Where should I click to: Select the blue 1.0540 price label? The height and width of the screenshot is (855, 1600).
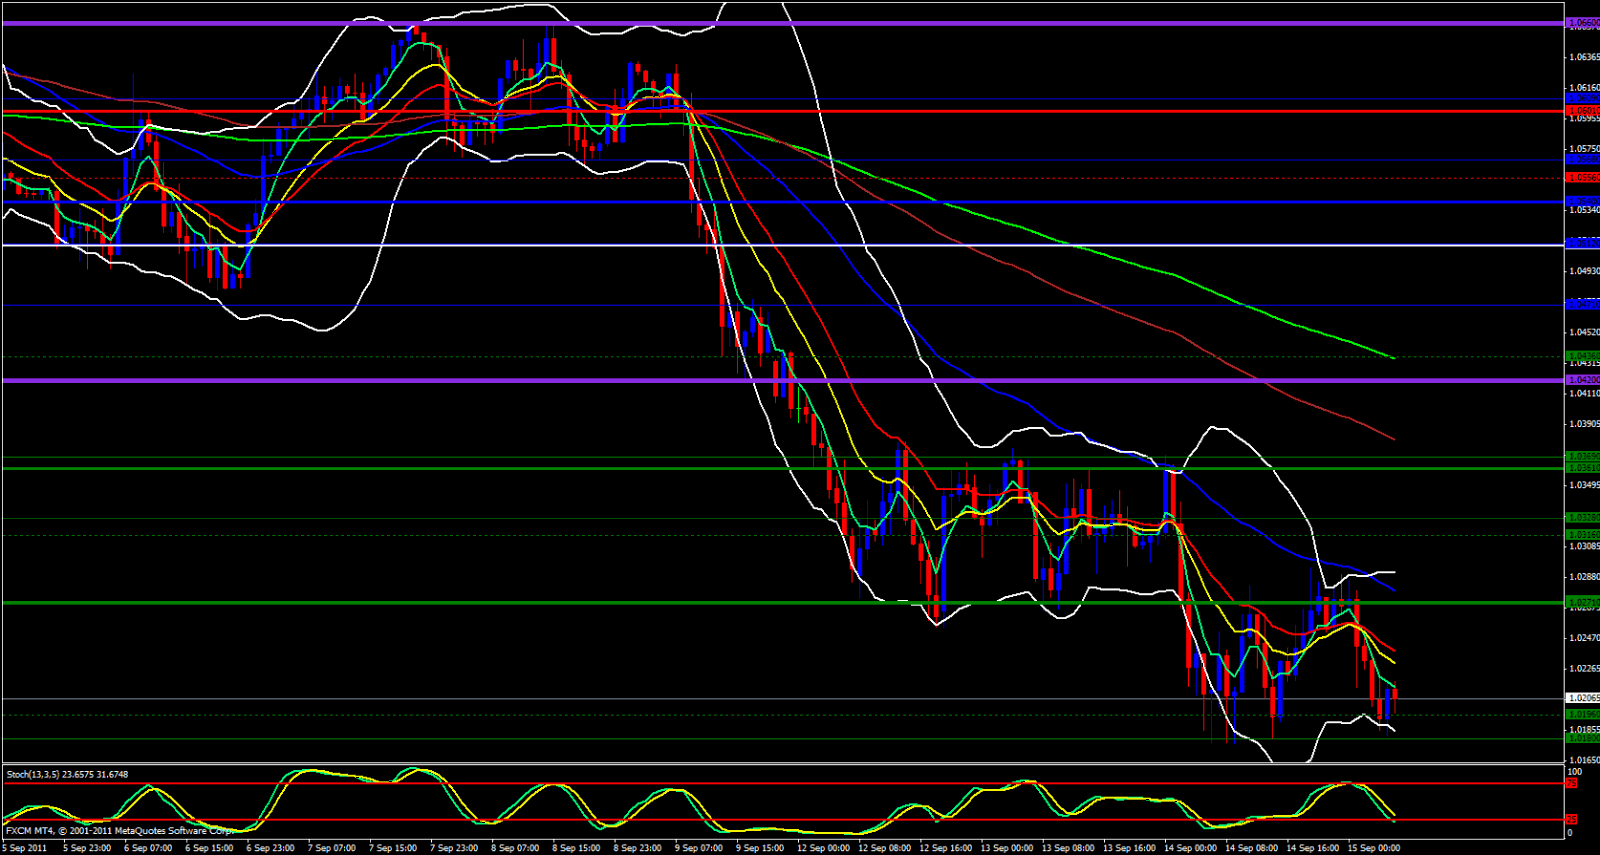click(1582, 201)
